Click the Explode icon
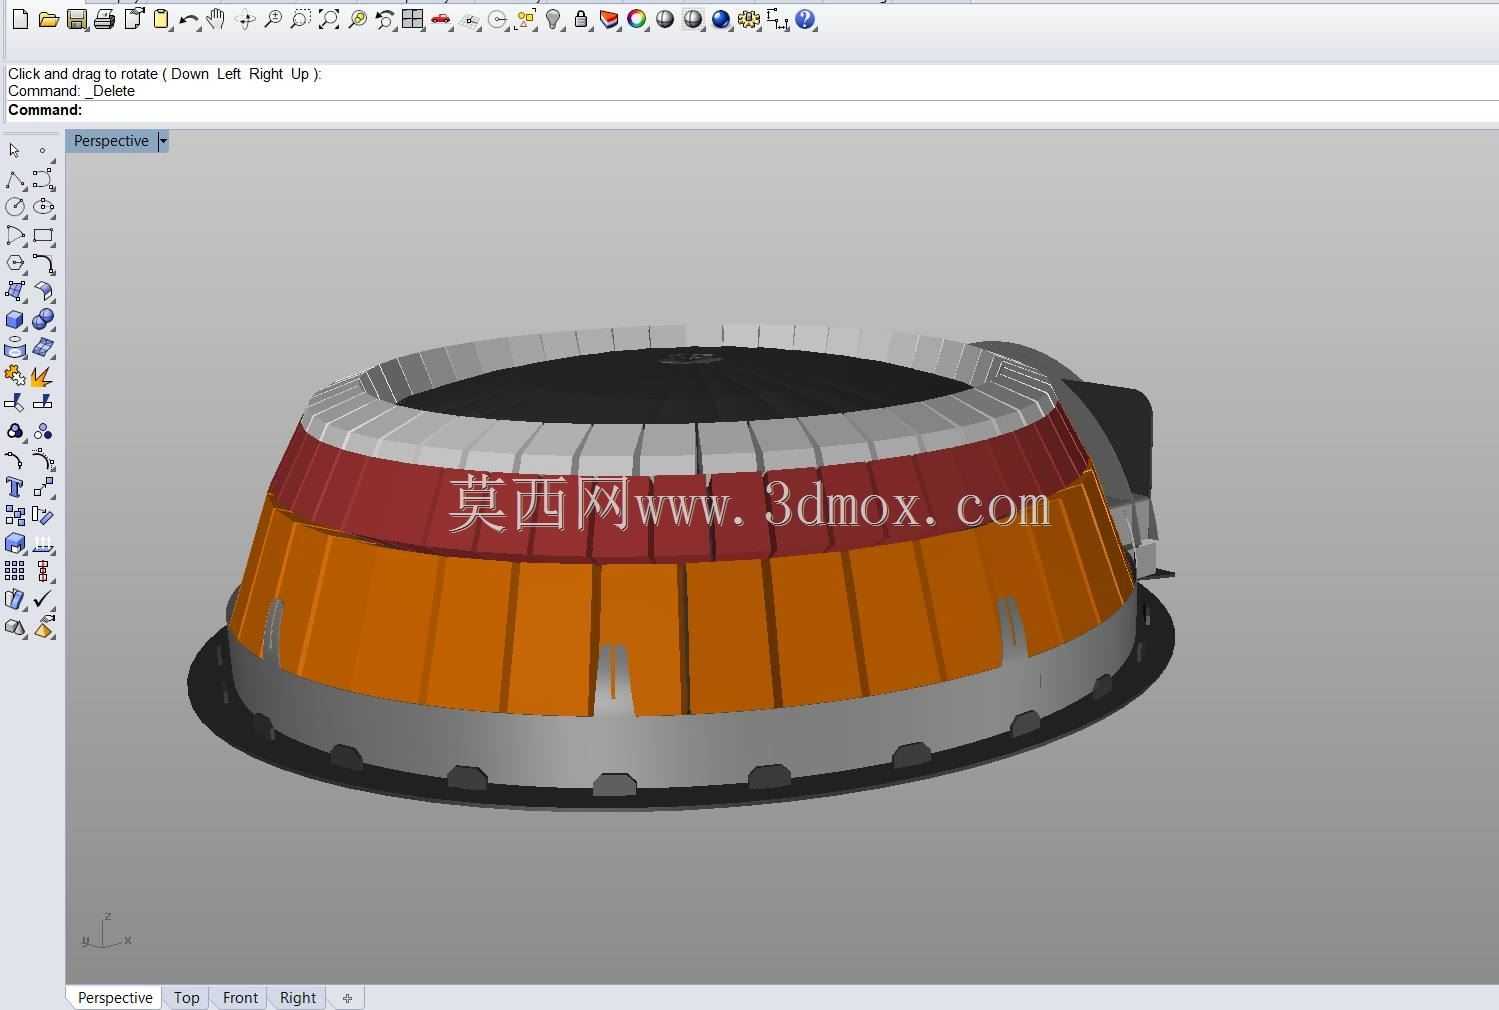The height and width of the screenshot is (1010, 1499). (x=43, y=376)
